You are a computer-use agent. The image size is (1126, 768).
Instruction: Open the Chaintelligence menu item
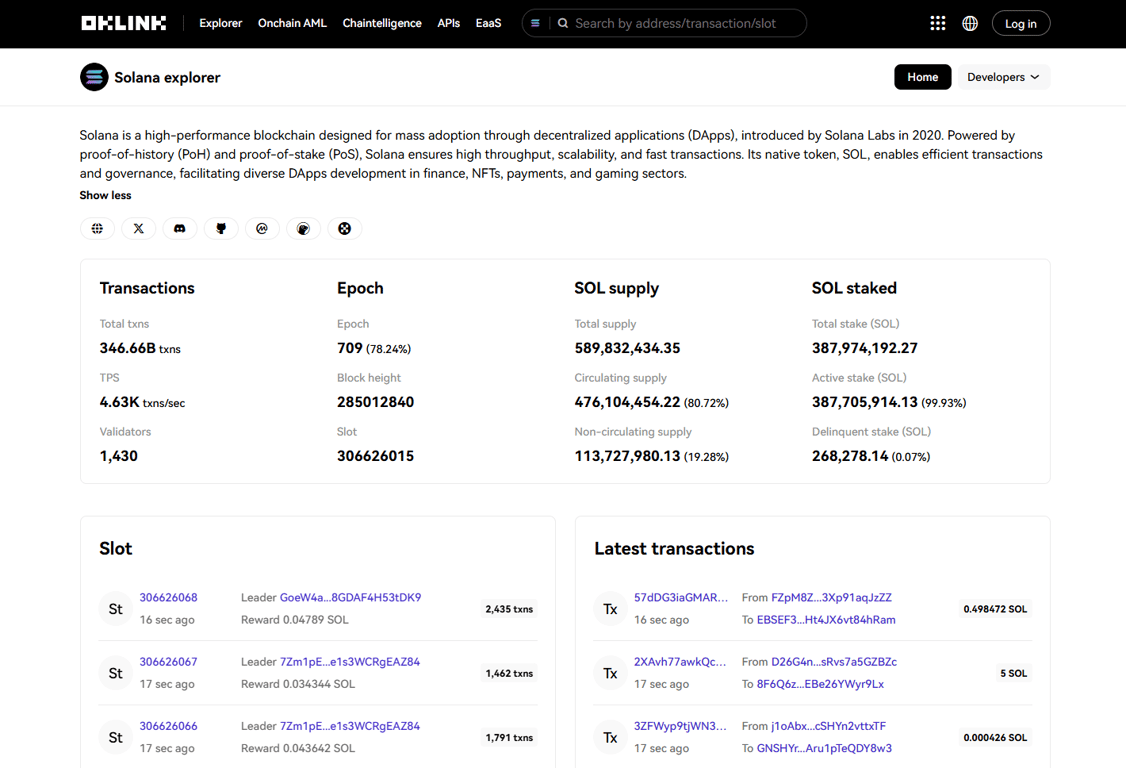point(382,23)
